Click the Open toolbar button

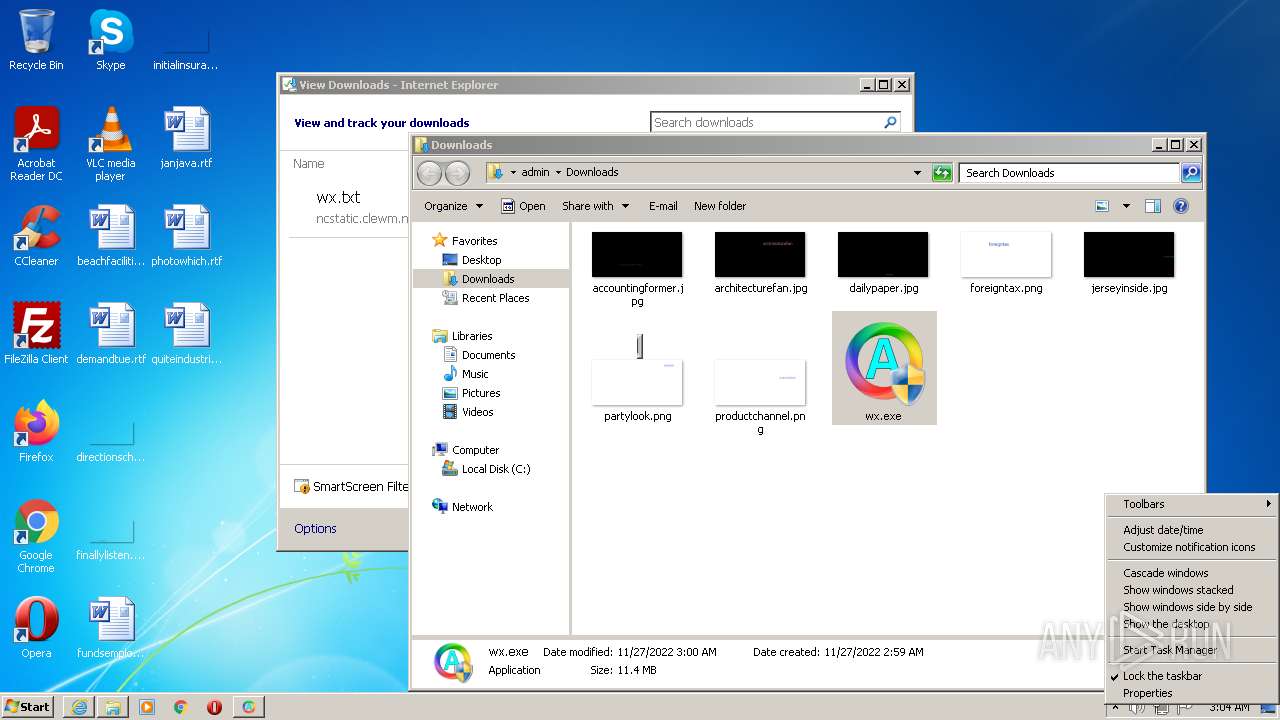523,206
